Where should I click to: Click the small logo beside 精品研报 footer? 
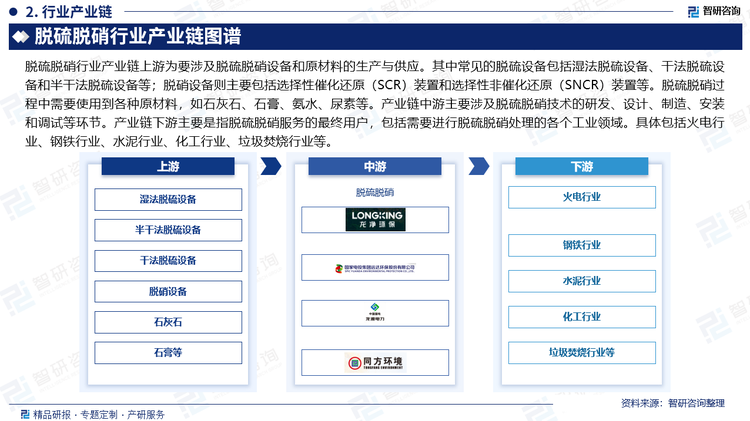25,414
